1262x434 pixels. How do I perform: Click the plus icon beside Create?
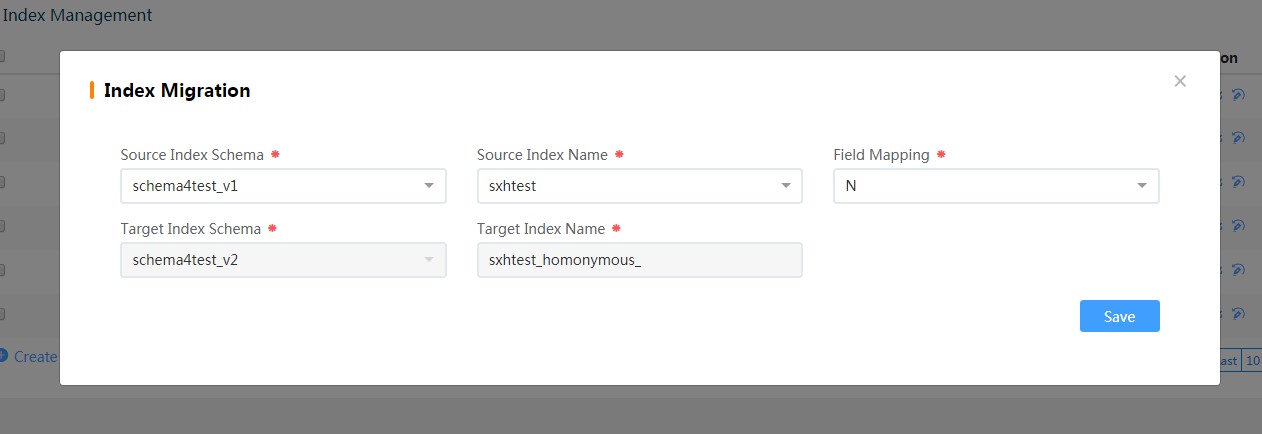[x=3, y=356]
